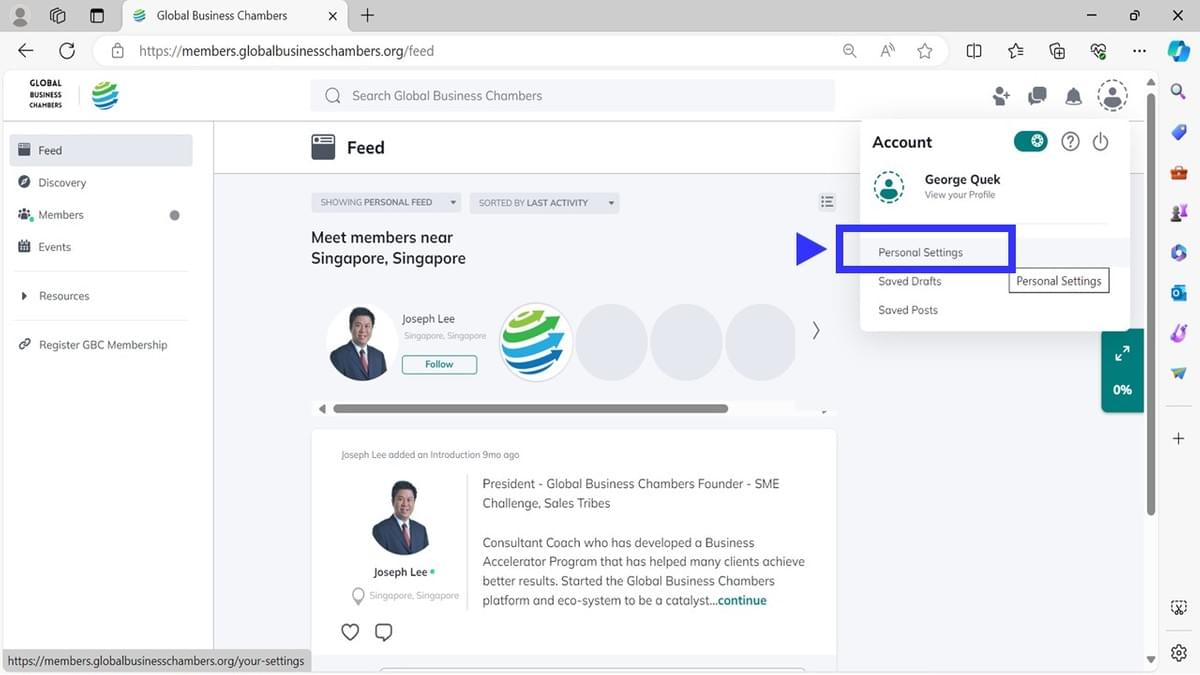1200x675 pixels.
Task: Click the power logout icon
Action: tap(1100, 142)
